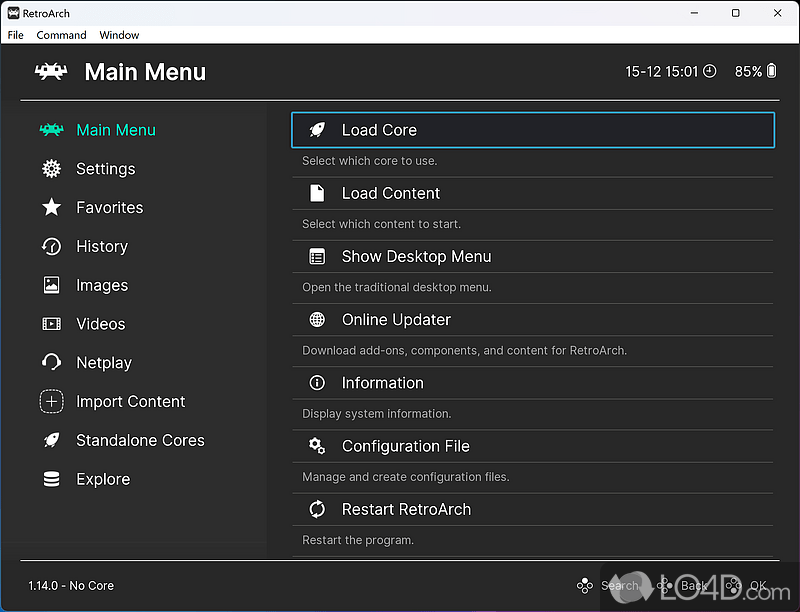
Task: Click 'Download add-ons, components, and content' description
Action: pyautogui.click(x=465, y=350)
